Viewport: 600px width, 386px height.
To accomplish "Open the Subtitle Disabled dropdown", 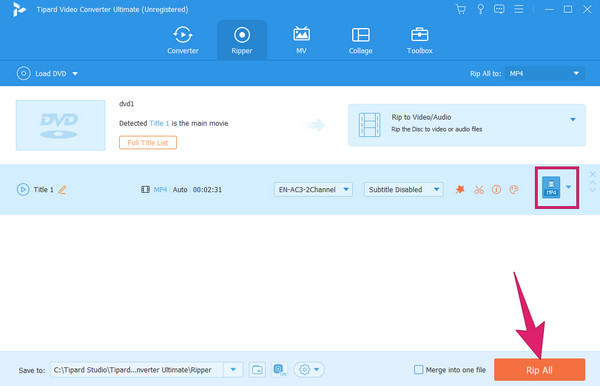I will click(x=403, y=189).
